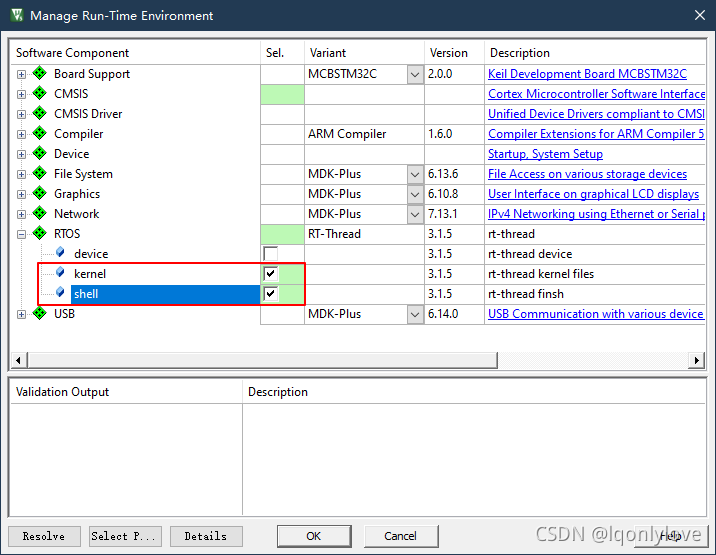Image resolution: width=716 pixels, height=555 pixels.
Task: Click the Keil app icon in title bar
Action: 17,15
